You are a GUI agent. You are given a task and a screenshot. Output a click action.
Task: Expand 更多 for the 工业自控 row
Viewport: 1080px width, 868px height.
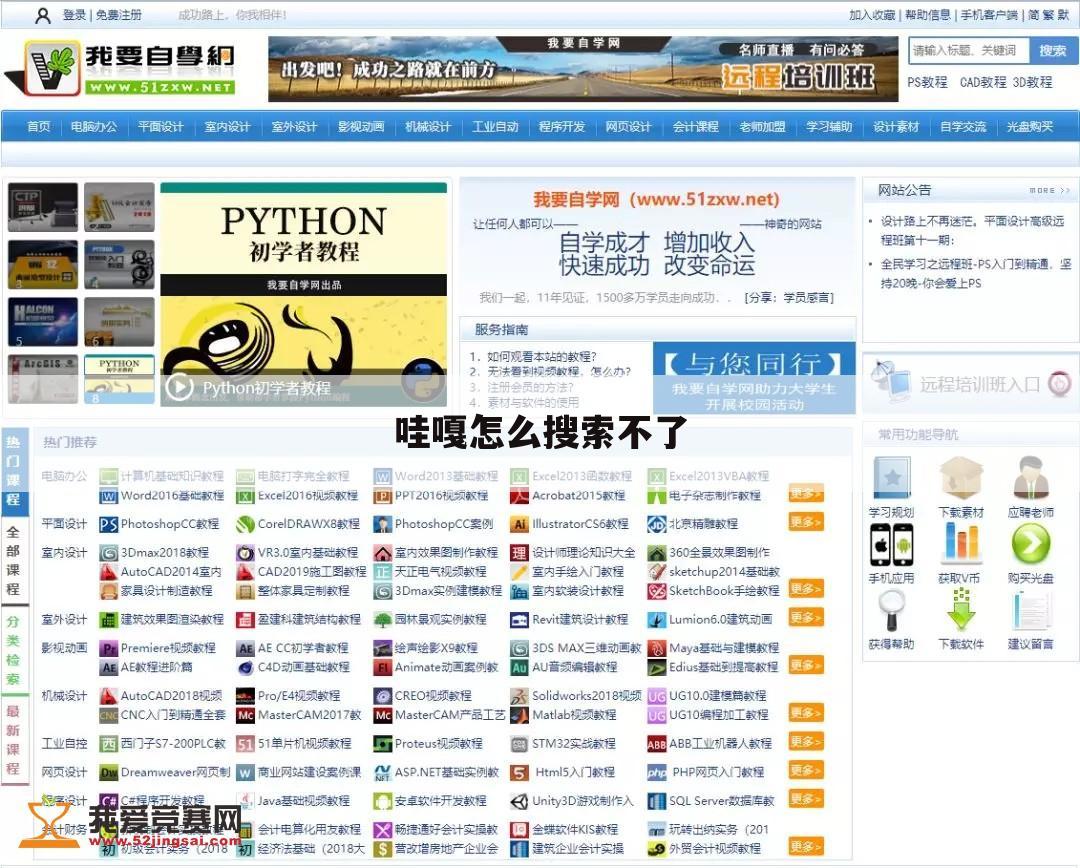click(806, 742)
